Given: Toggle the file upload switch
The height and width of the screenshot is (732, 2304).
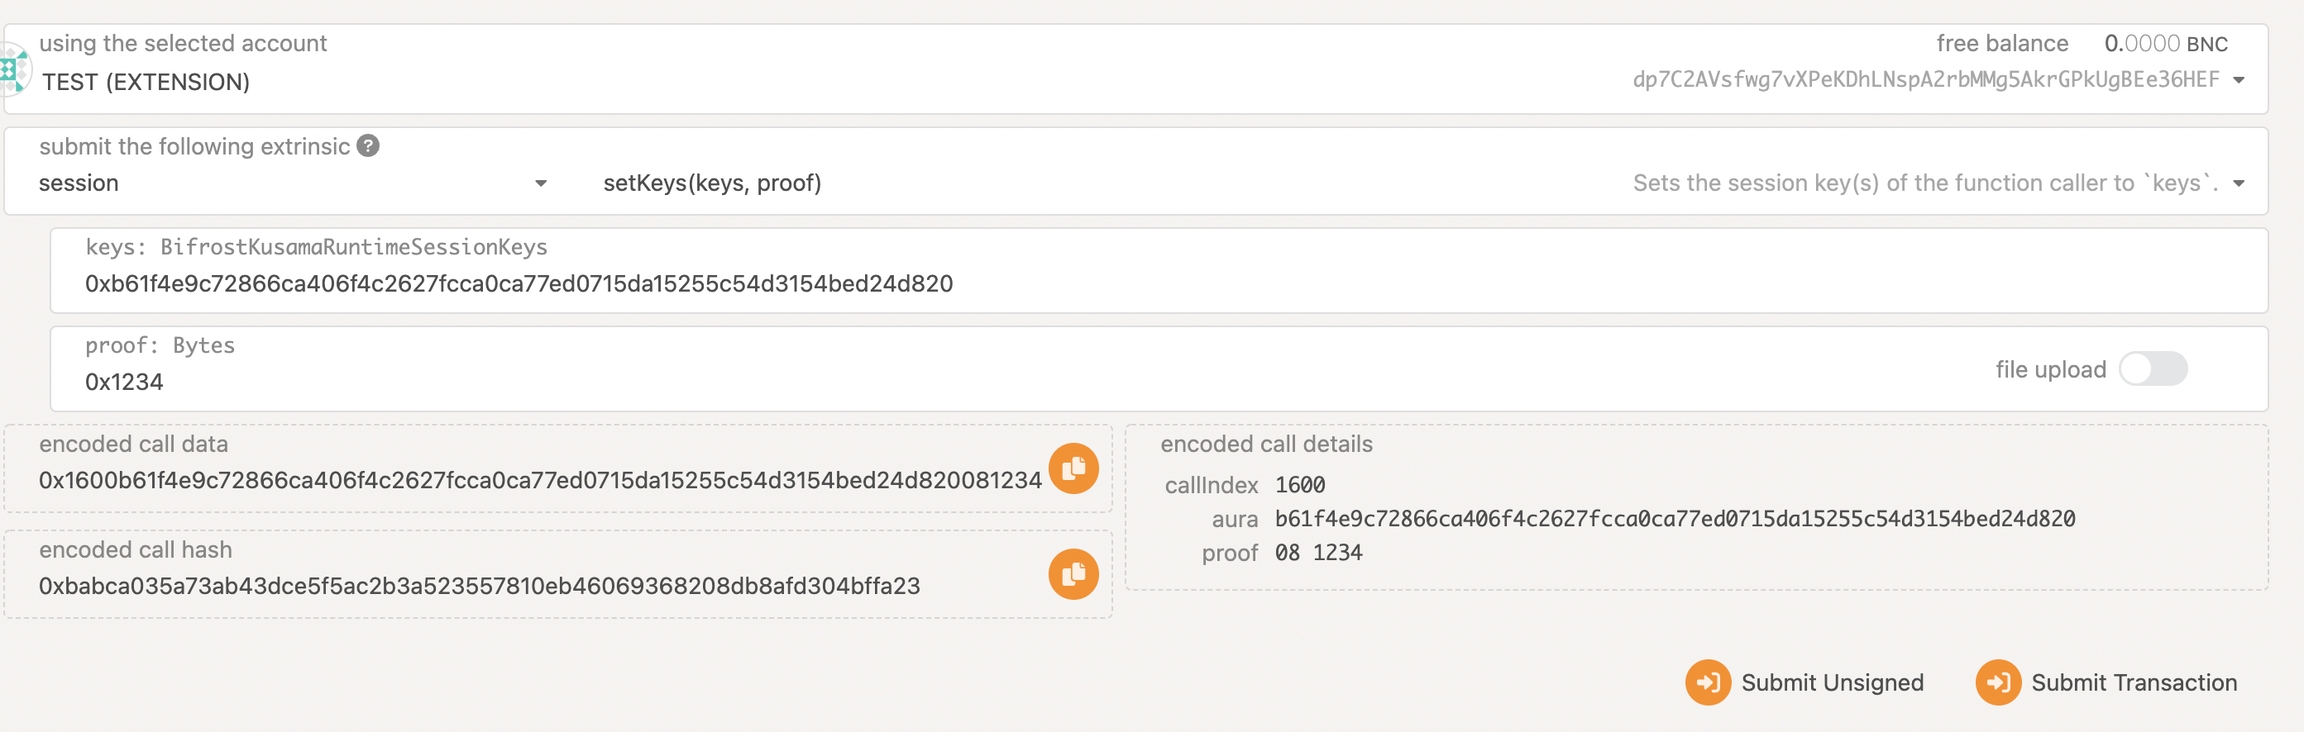Looking at the screenshot, I should (x=2153, y=369).
